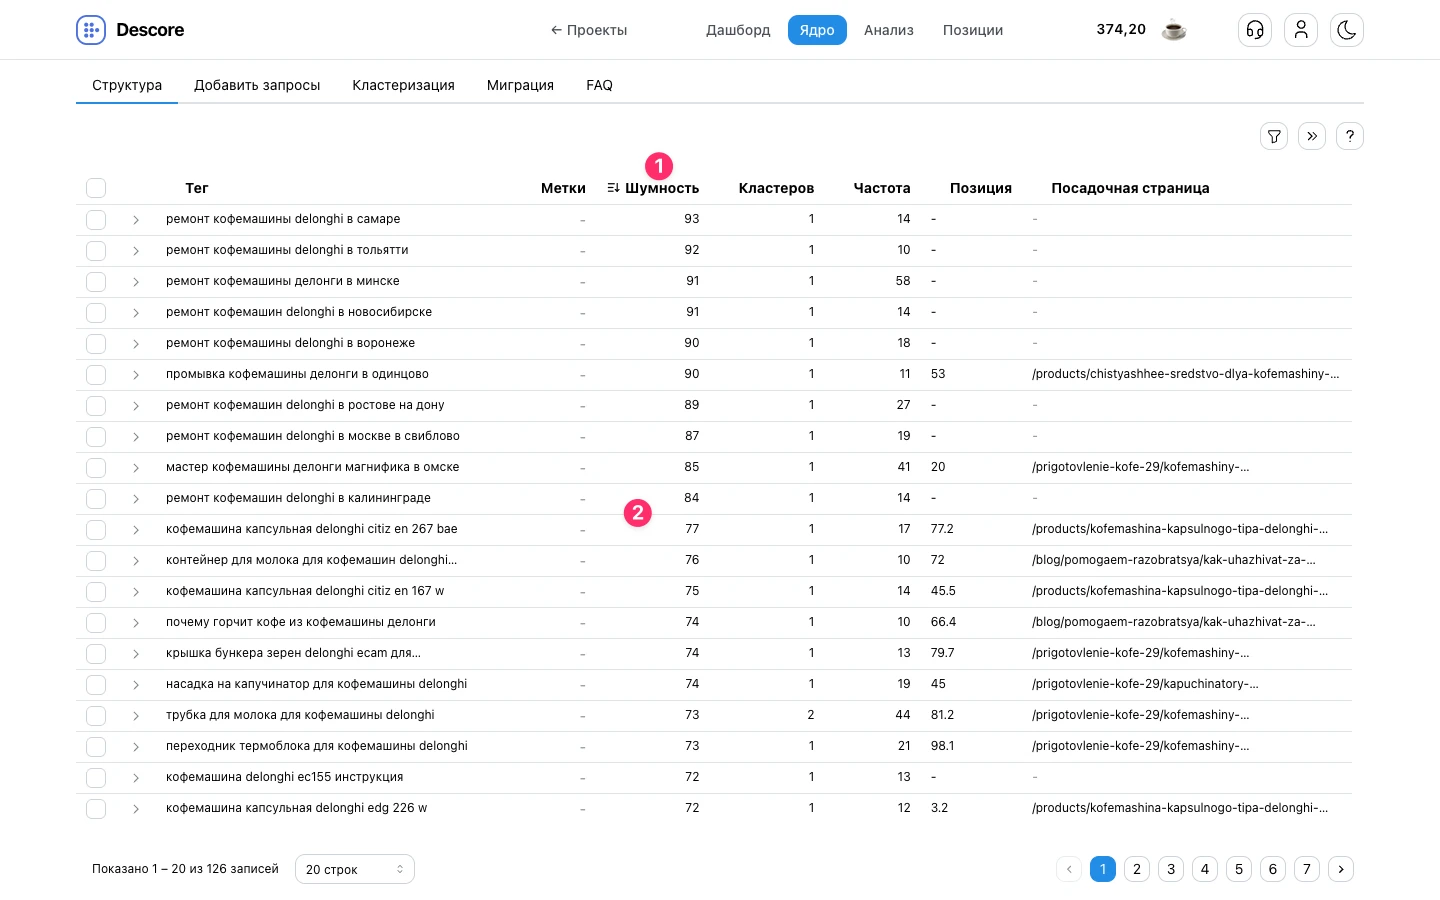Check row кофемашина delonghi ec155 инструкция
The width and height of the screenshot is (1440, 900).
[96, 777]
